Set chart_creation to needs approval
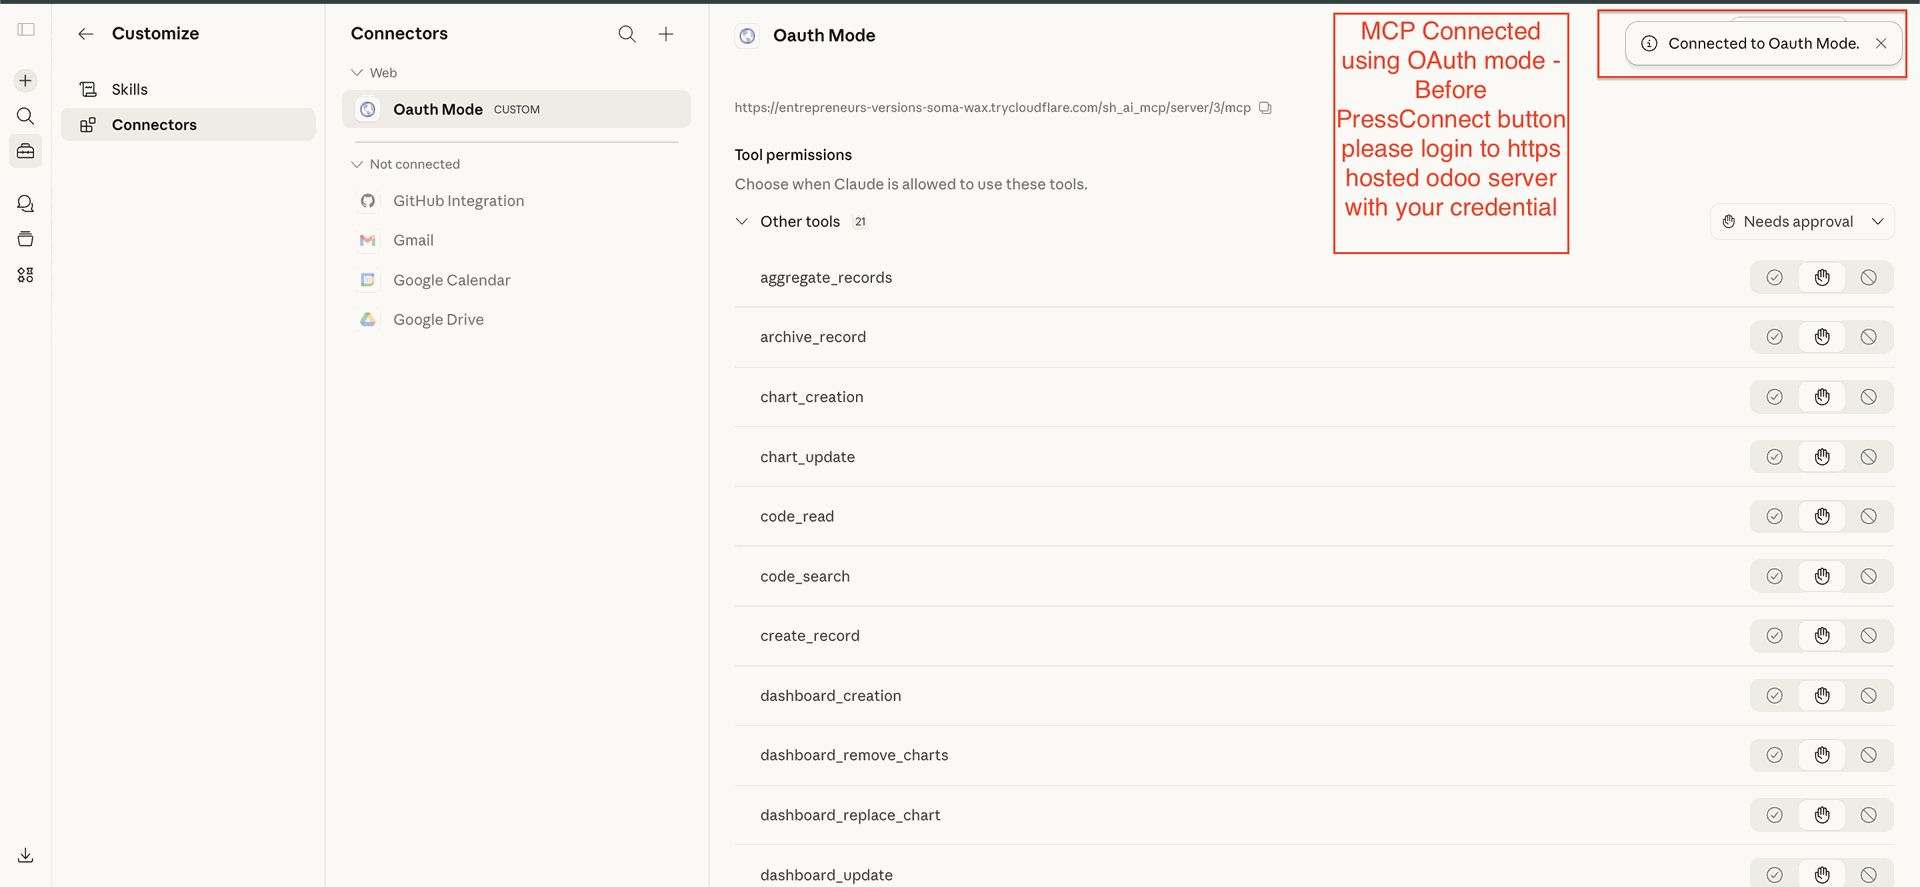The image size is (1920, 887). coord(1822,397)
